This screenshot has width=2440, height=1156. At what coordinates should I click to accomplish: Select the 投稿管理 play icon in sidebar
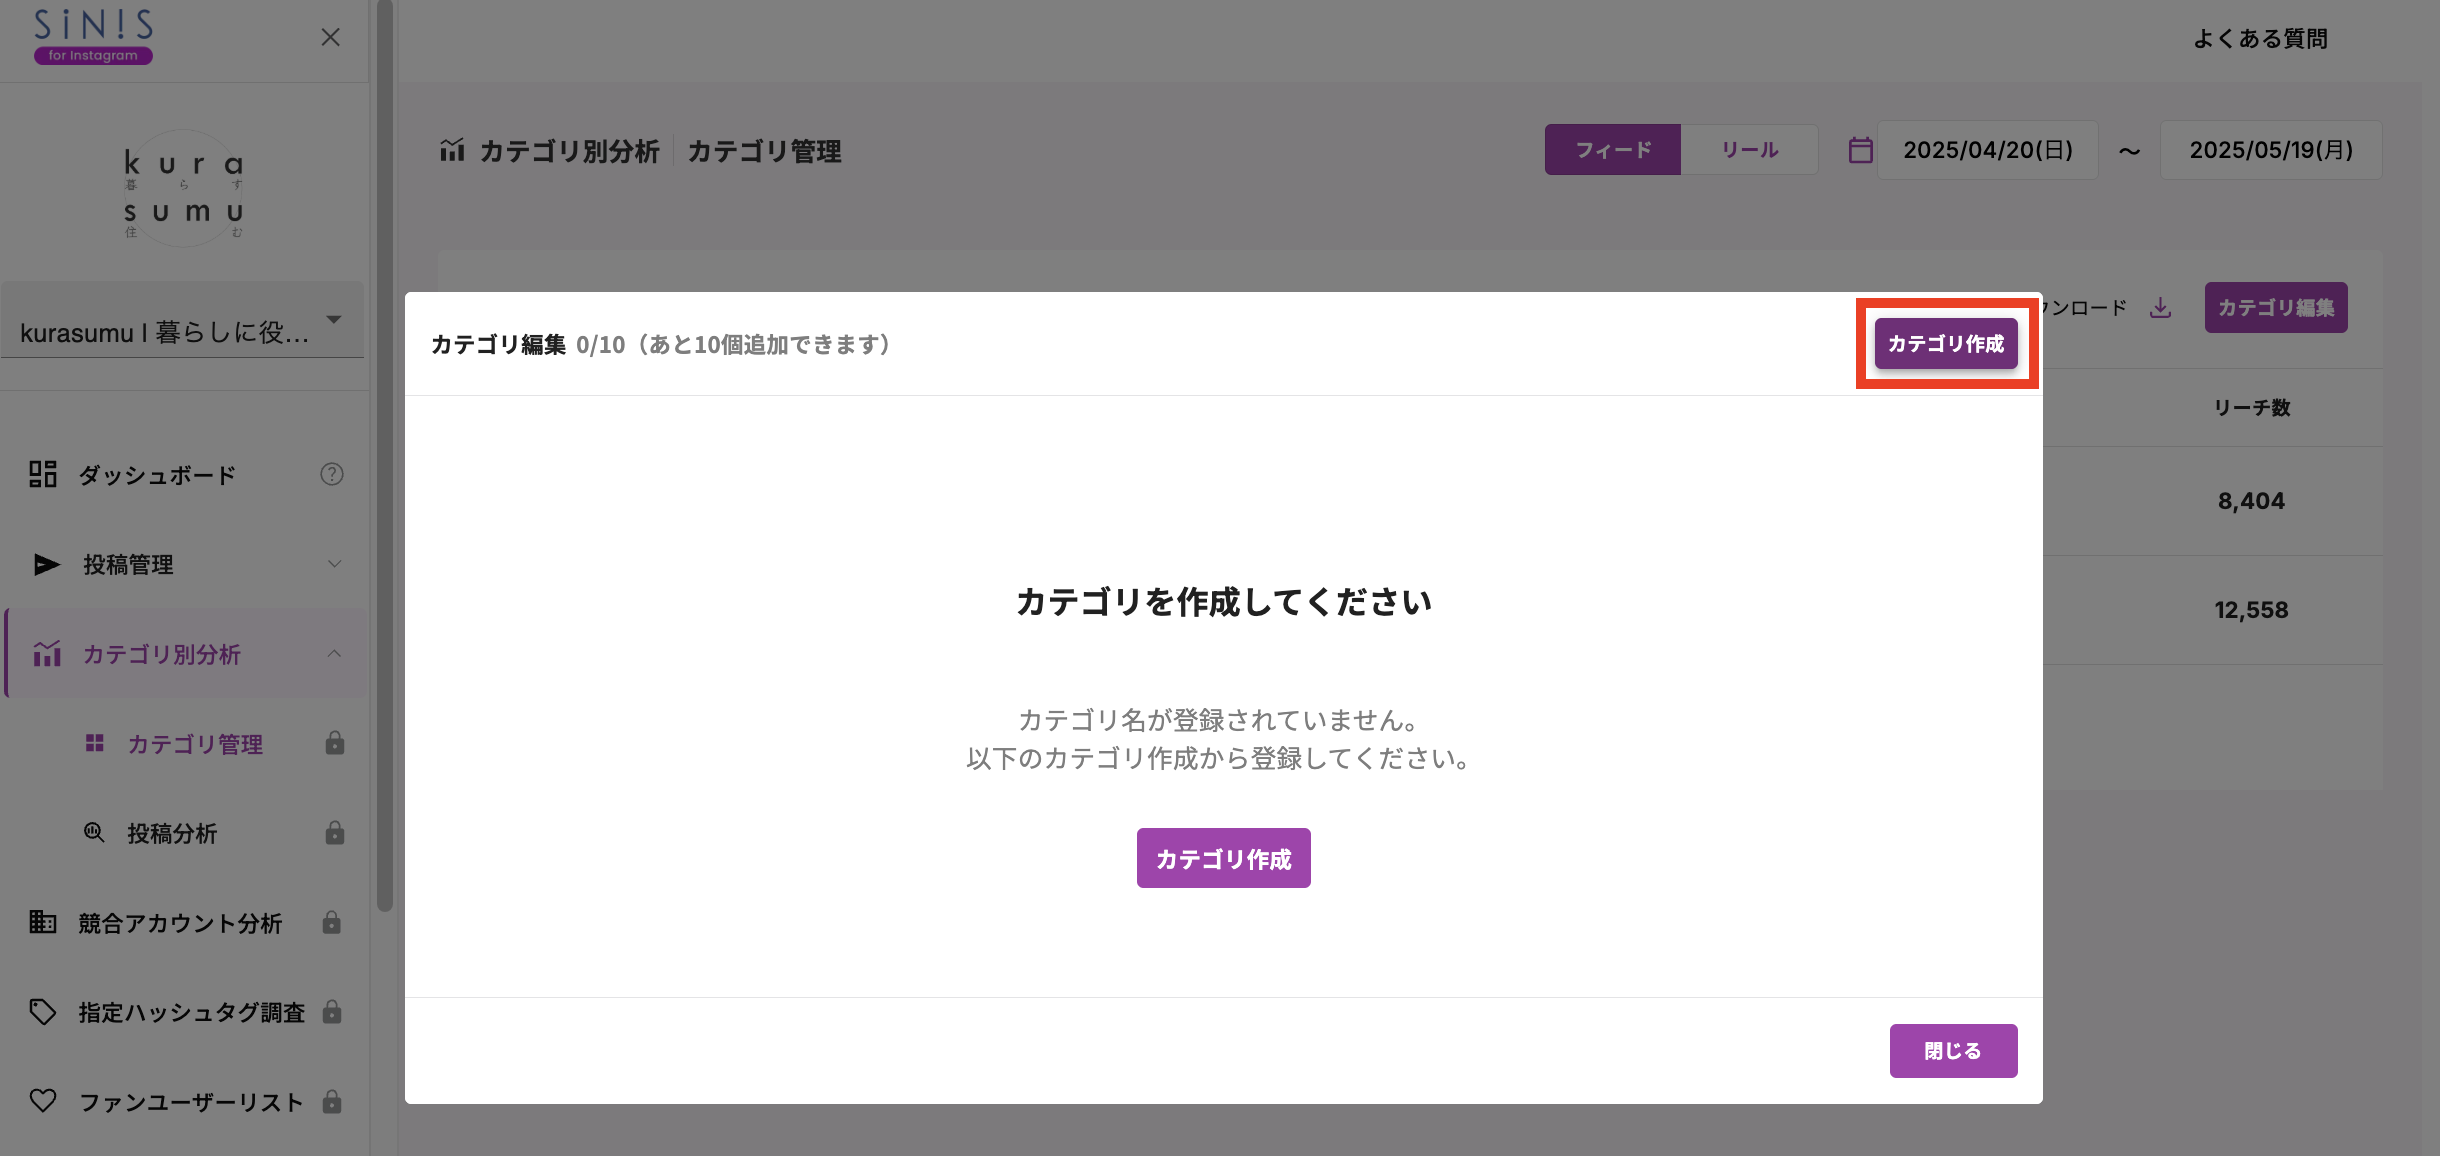point(44,564)
